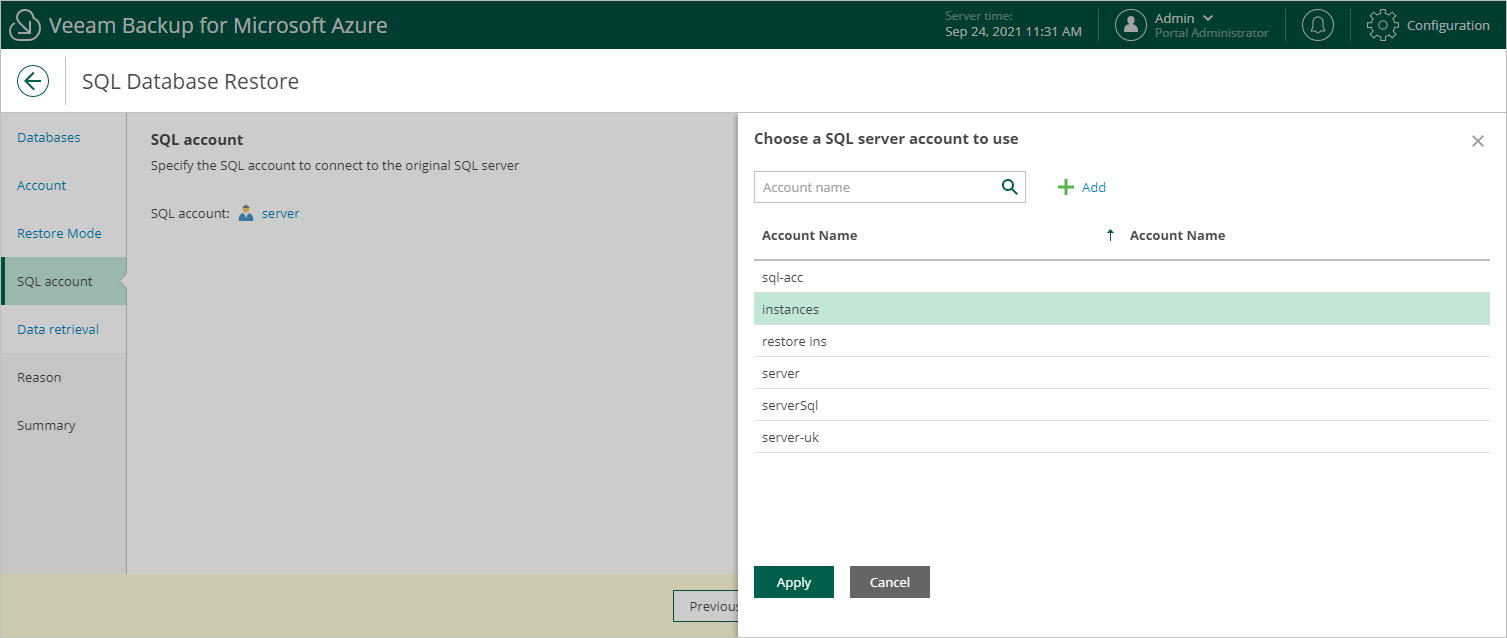Image resolution: width=1507 pixels, height=638 pixels.
Task: Select the restore ins account row
Action: click(1122, 341)
